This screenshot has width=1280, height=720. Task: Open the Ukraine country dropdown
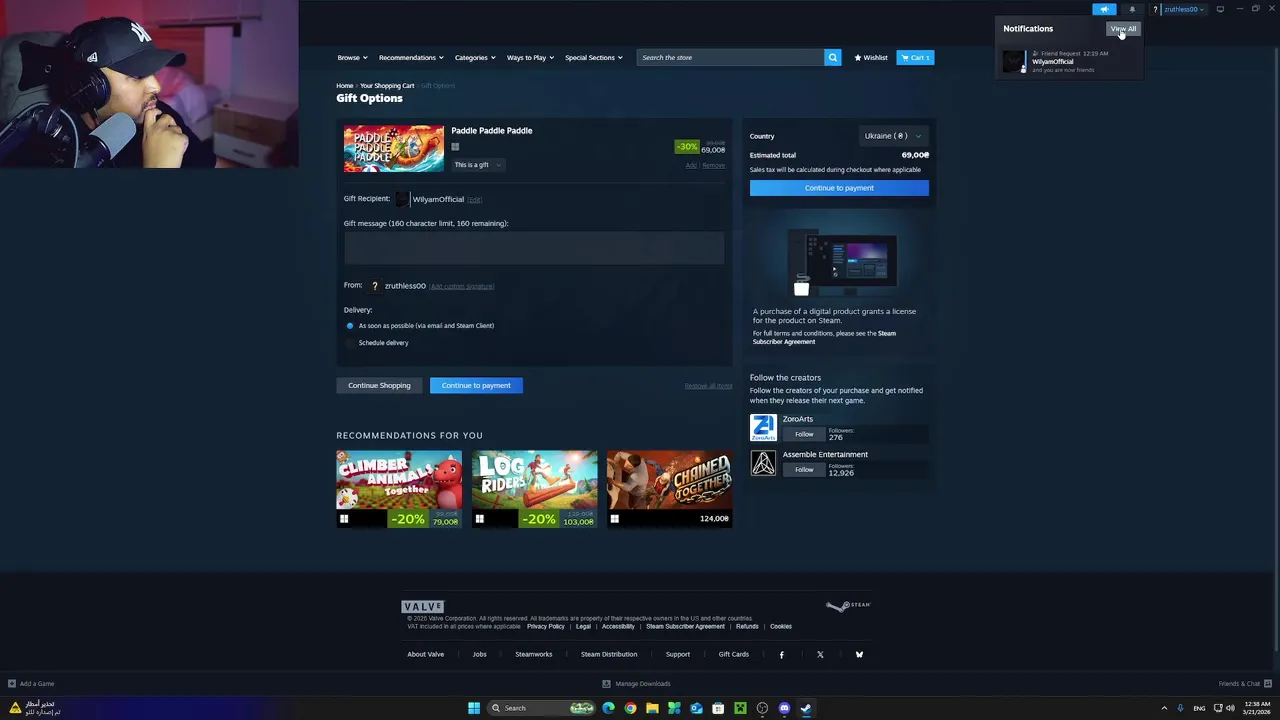point(892,136)
